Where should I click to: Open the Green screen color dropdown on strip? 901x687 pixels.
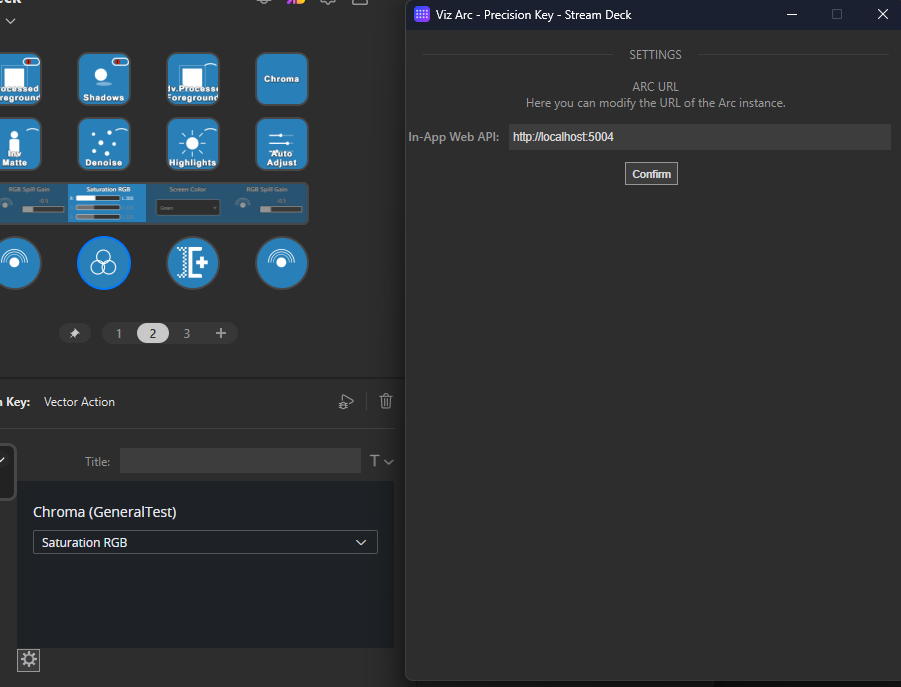pyautogui.click(x=188, y=207)
